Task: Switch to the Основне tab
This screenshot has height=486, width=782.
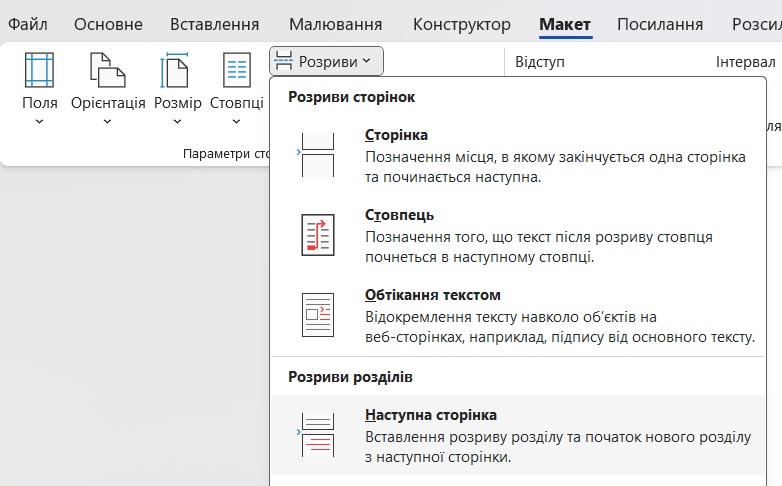Action: point(108,24)
